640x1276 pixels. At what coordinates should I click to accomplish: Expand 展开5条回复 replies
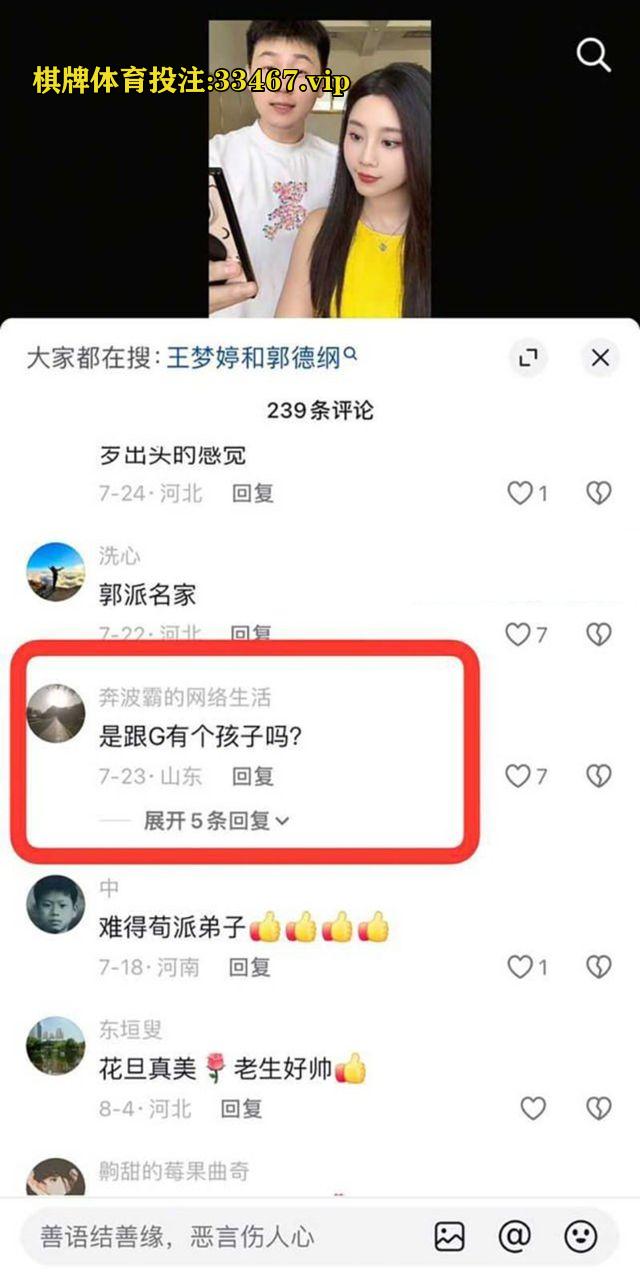(217, 821)
